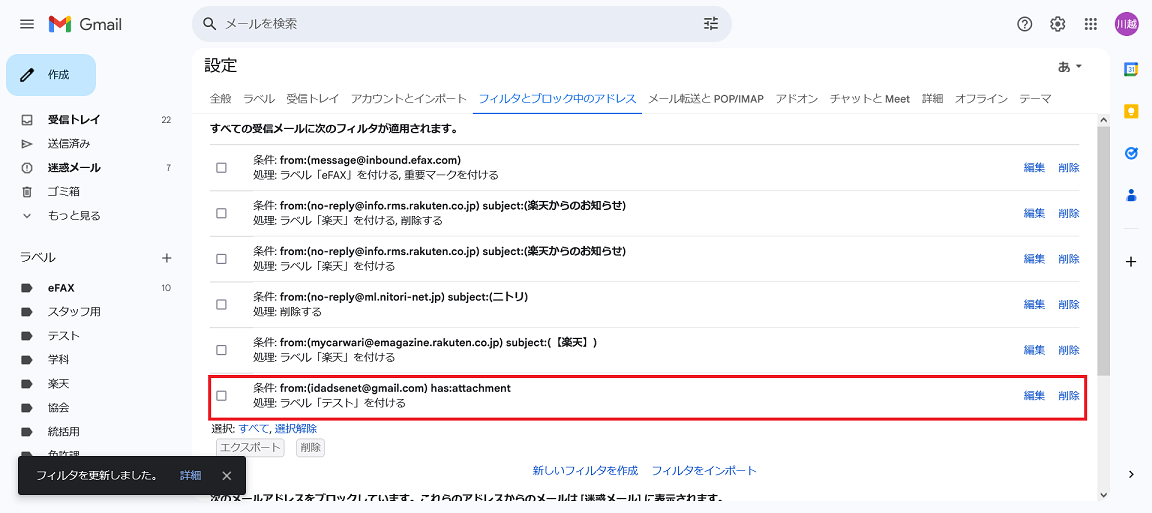This screenshot has width=1152, height=513.
Task: Click the search options filter icon
Action: [711, 24]
